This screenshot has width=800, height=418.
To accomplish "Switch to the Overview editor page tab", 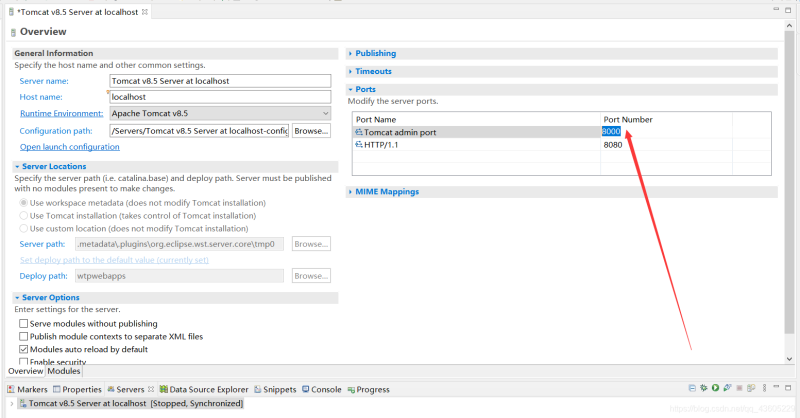I will pos(26,371).
